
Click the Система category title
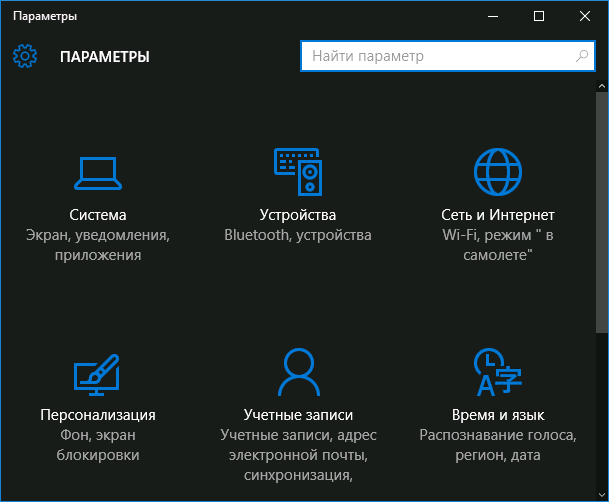click(x=98, y=215)
